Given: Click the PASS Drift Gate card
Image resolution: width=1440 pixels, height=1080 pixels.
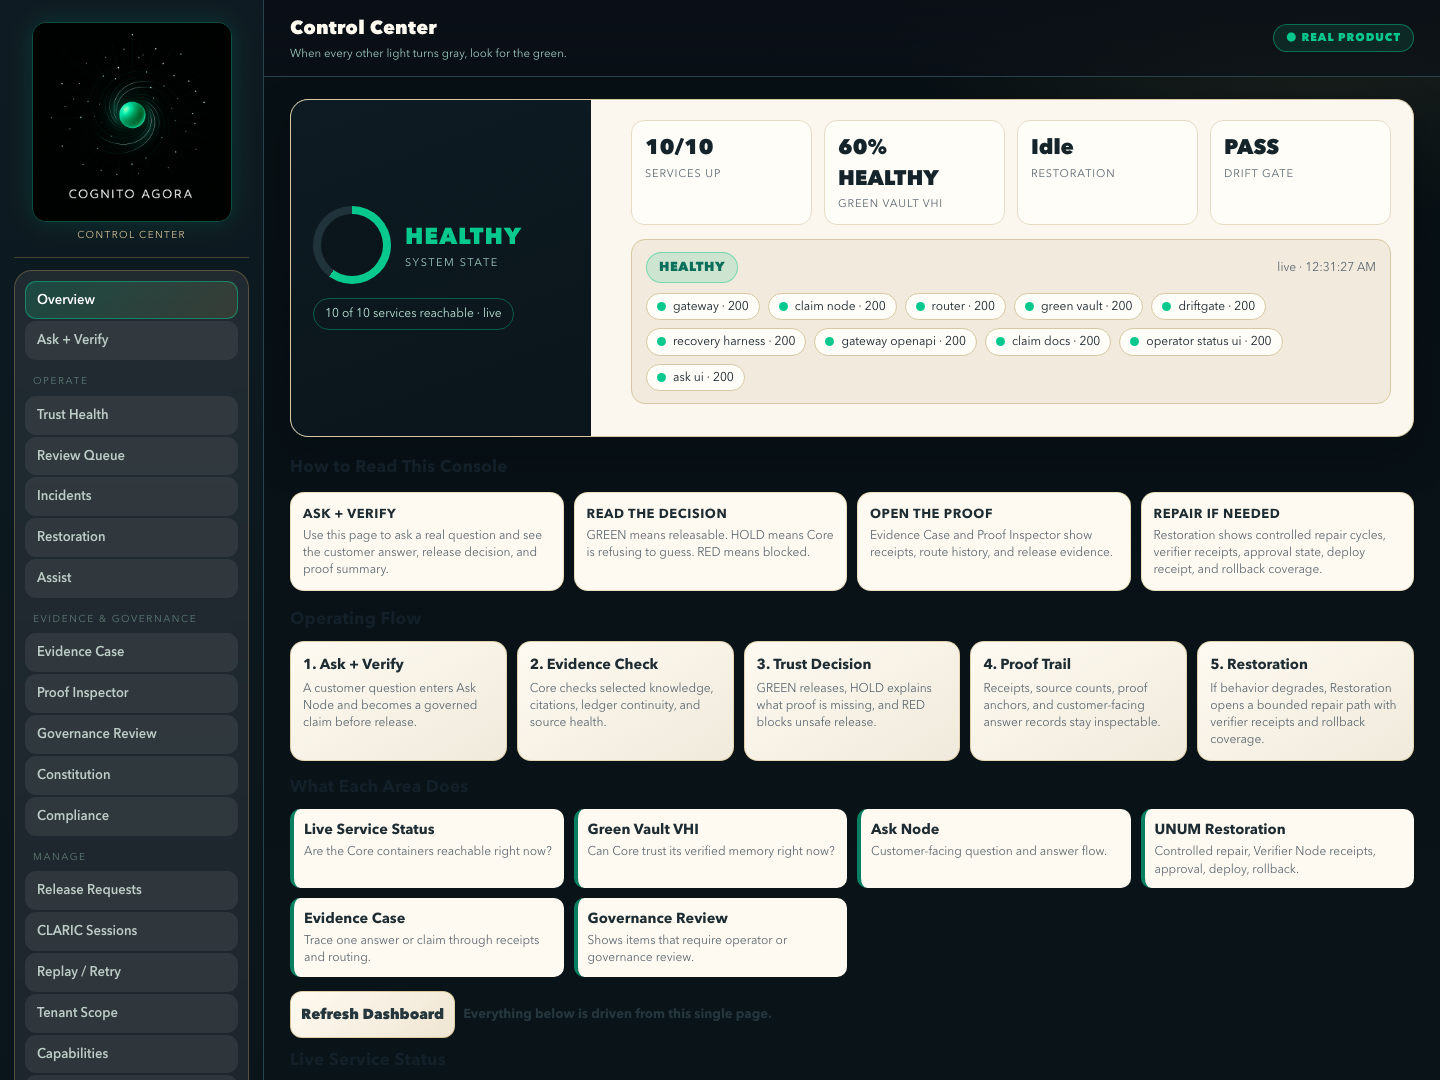Looking at the screenshot, I should click(x=1300, y=172).
